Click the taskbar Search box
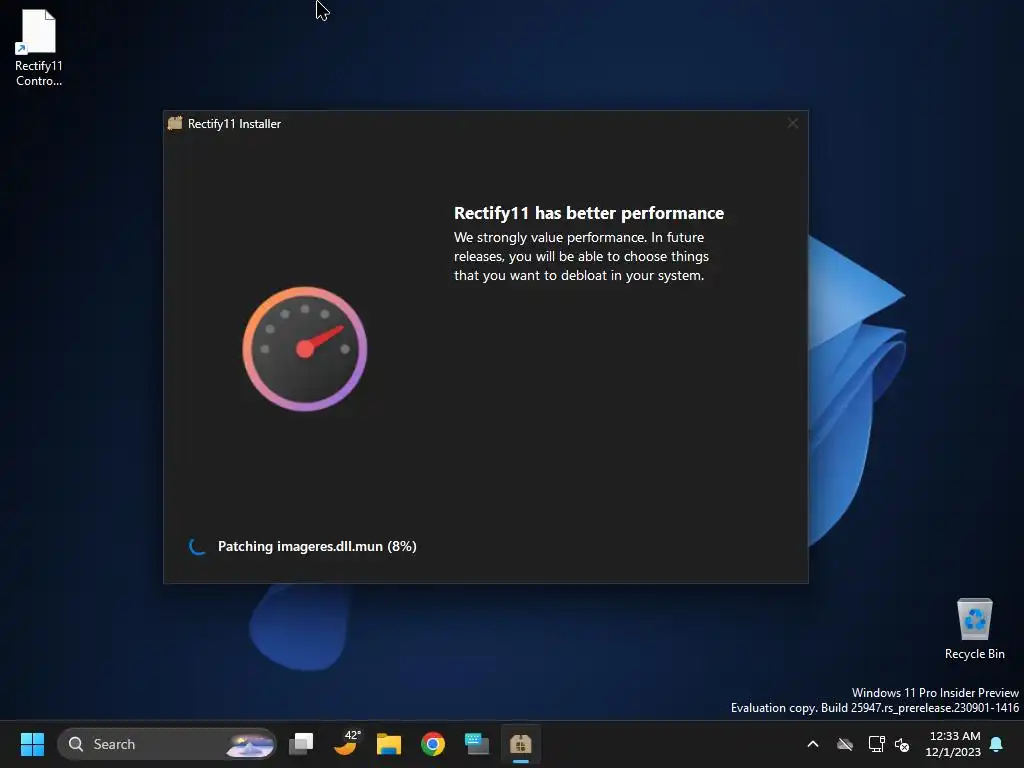 [x=167, y=744]
